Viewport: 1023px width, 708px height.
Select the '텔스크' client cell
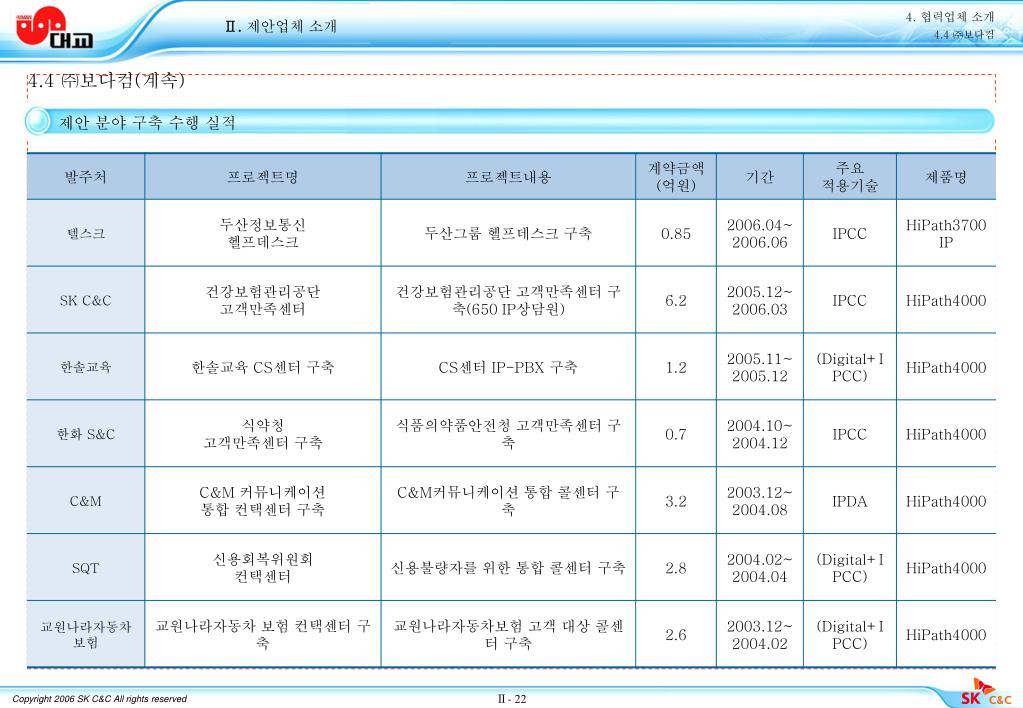tap(85, 234)
